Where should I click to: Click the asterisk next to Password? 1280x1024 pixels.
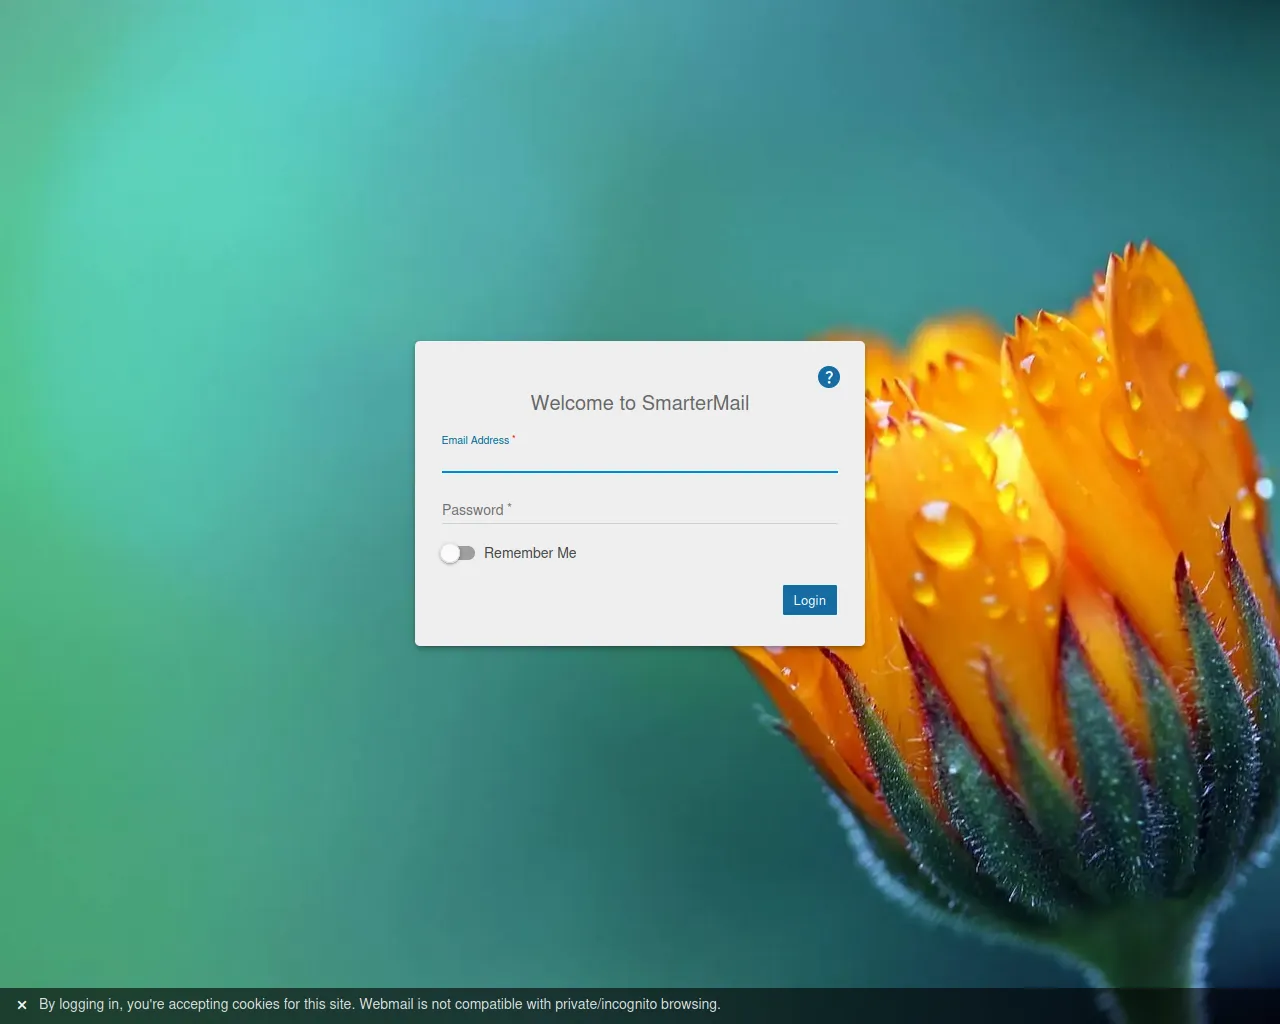pos(509,507)
